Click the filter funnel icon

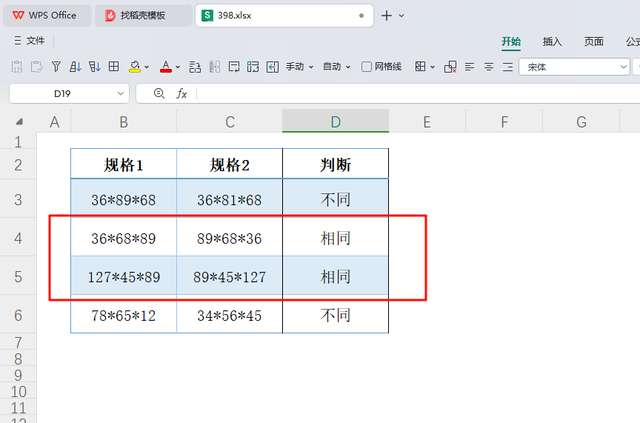pyautogui.click(x=56, y=67)
